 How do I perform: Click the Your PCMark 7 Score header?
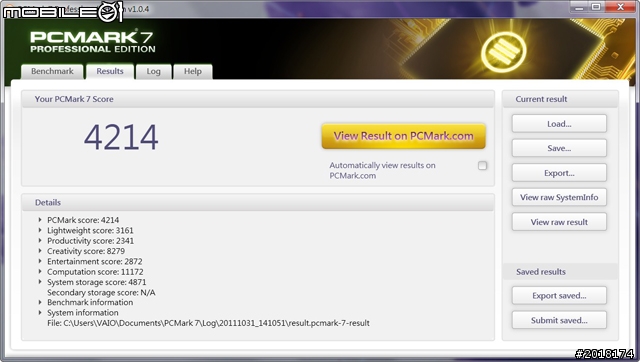point(258,99)
